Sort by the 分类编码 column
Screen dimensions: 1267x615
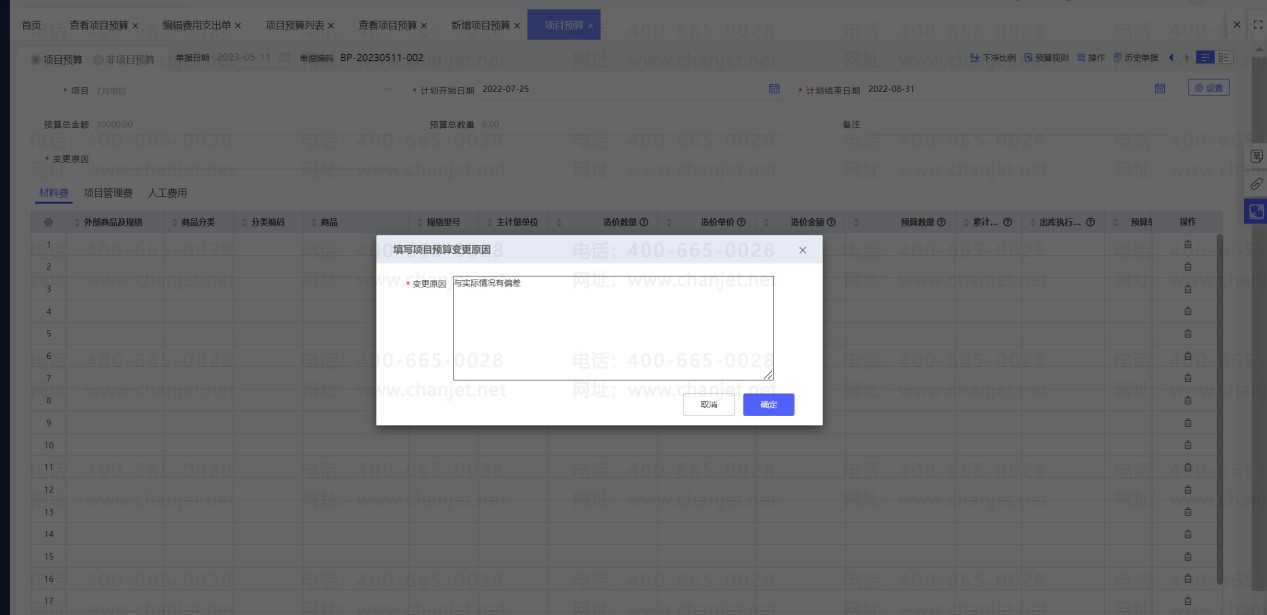(x=242, y=222)
